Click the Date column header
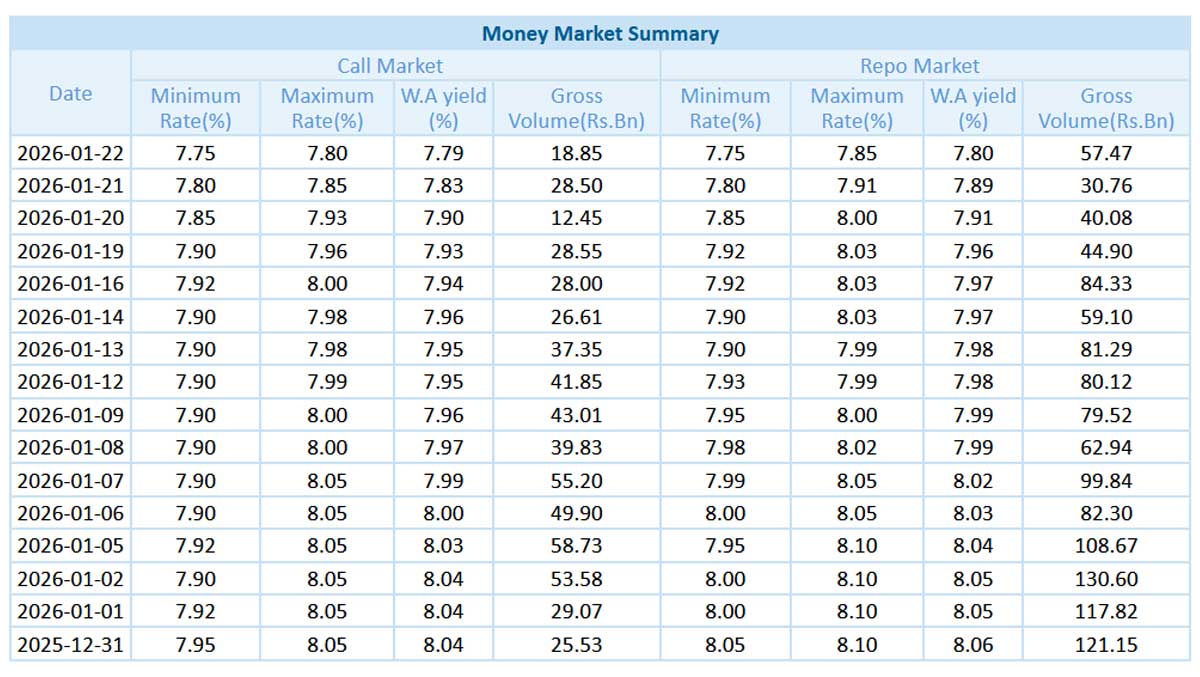Viewport: 1200px width, 677px height. [70, 94]
